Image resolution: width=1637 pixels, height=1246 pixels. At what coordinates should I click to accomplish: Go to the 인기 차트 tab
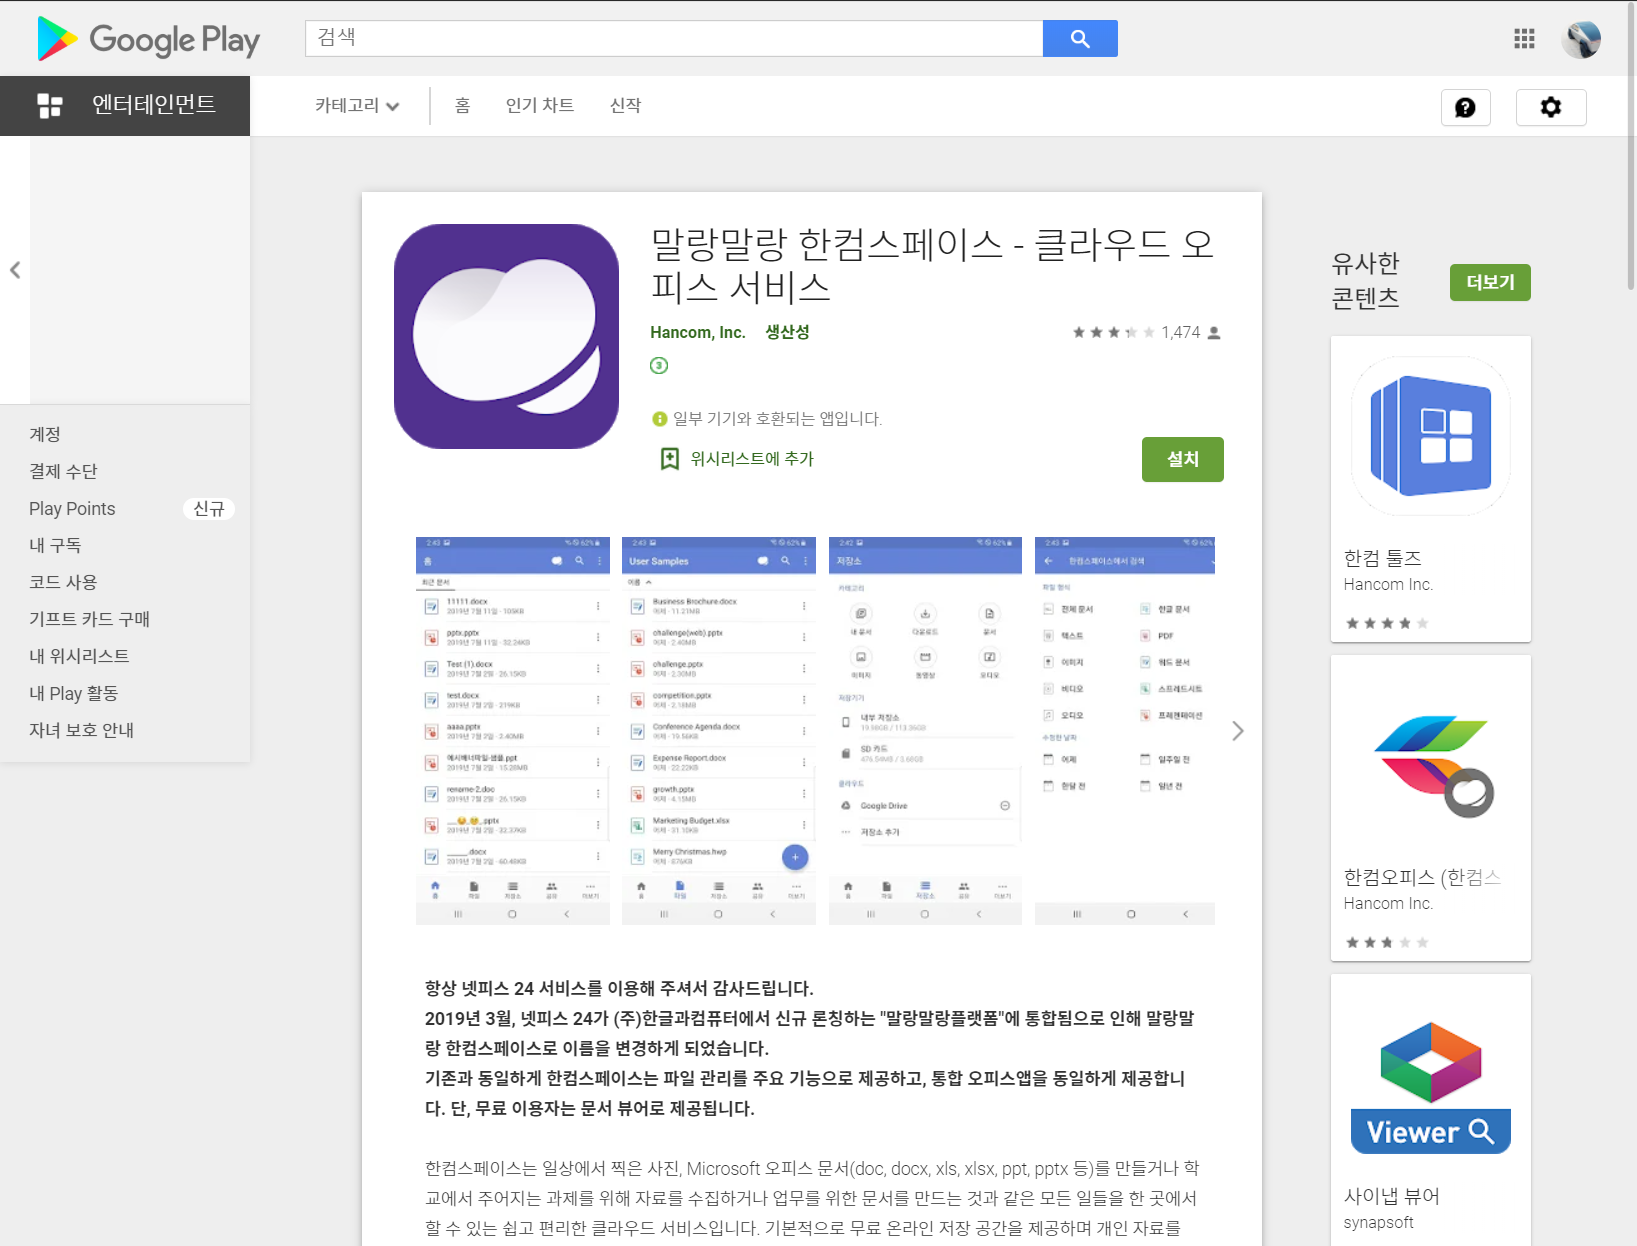click(x=540, y=105)
